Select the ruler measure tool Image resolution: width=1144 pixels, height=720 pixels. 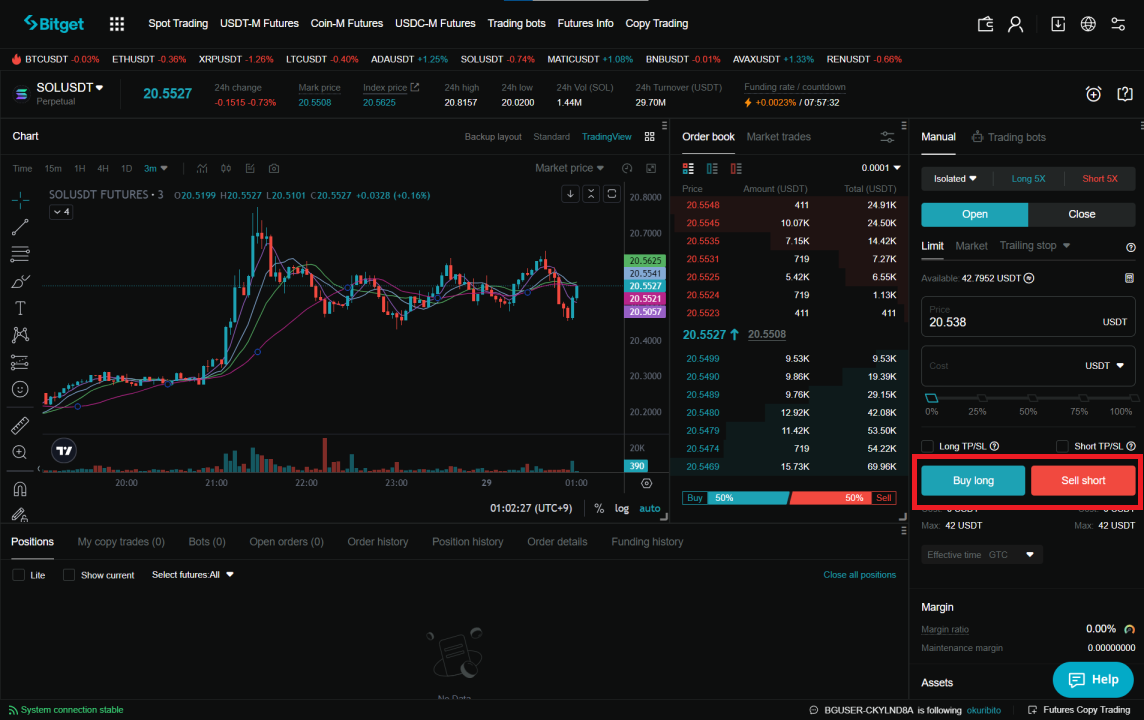click(x=20, y=425)
